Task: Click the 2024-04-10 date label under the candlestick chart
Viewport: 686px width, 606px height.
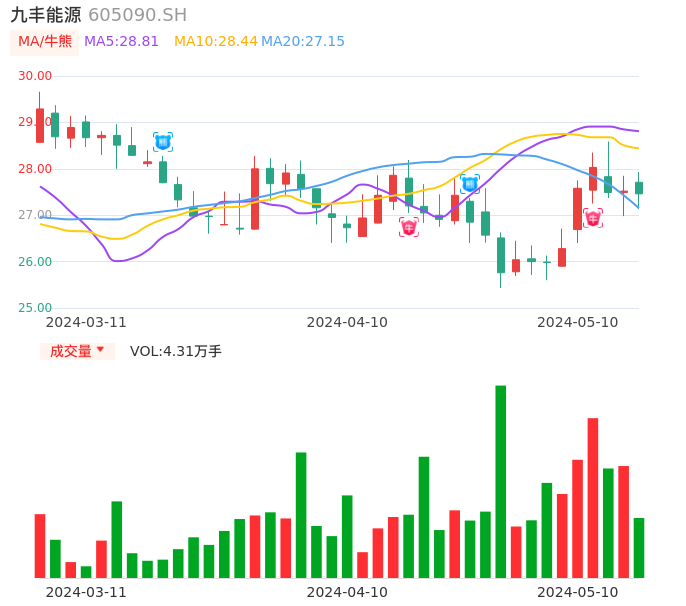Action: point(347,322)
